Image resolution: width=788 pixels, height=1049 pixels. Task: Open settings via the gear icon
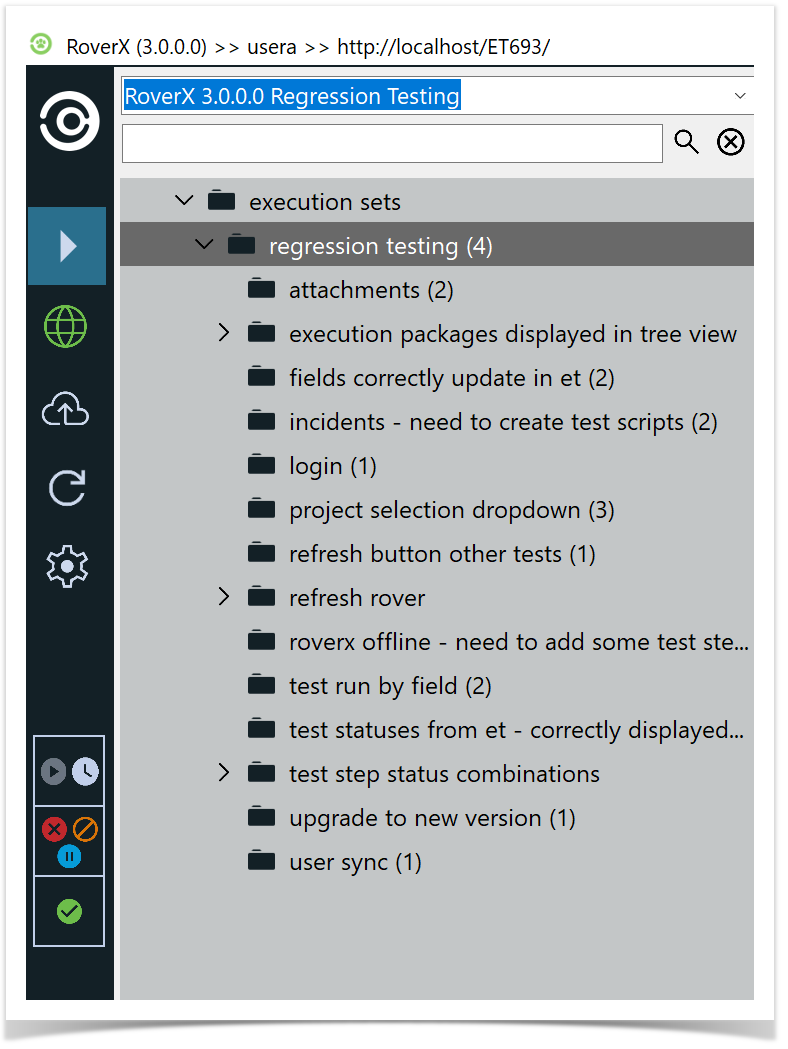(x=67, y=567)
